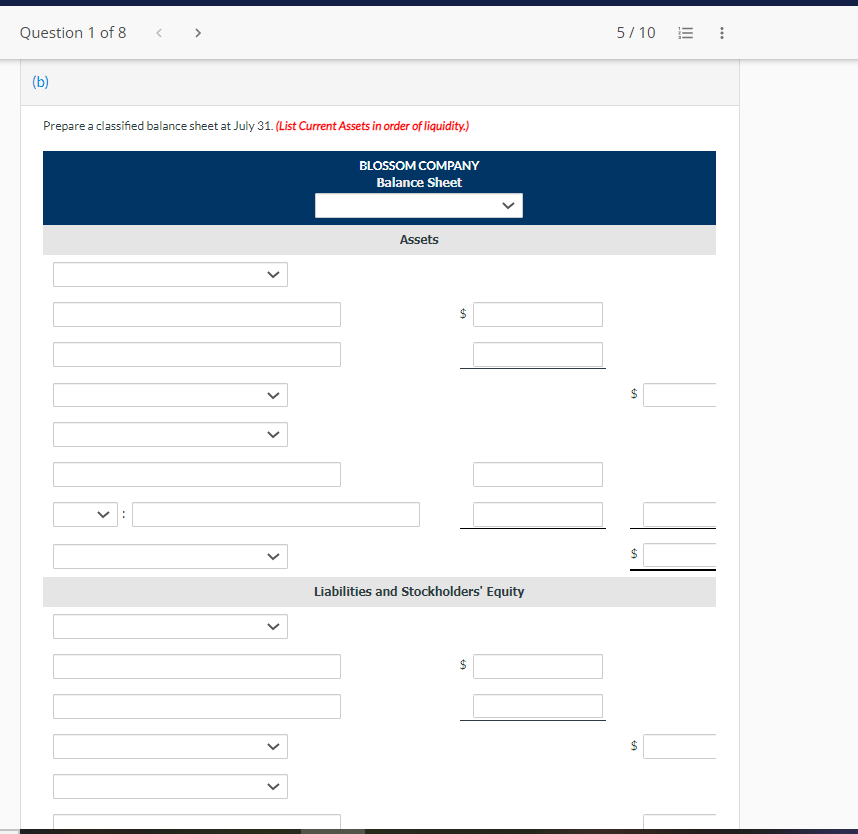Screen dimensions: 858x834
Task: Open the small Less/Add dropdown before the colon
Action: click(85, 514)
